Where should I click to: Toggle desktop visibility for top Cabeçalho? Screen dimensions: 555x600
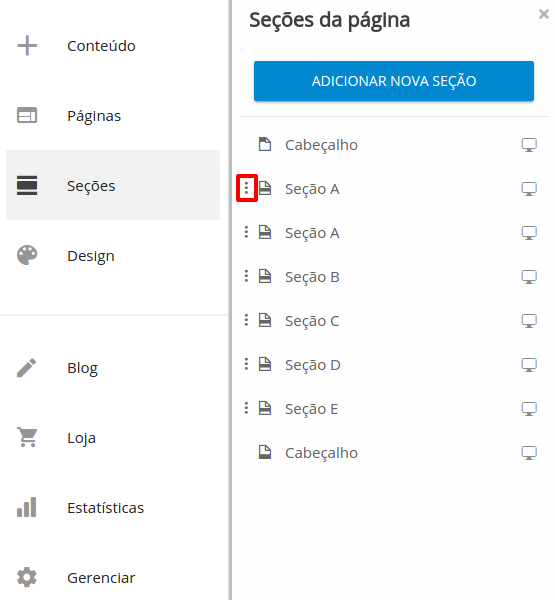[529, 145]
